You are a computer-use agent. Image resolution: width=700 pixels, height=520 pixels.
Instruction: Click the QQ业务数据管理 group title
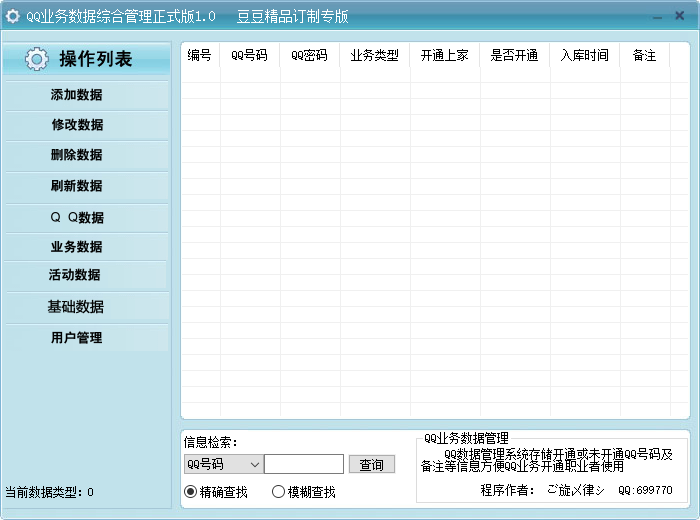pyautogui.click(x=466, y=438)
